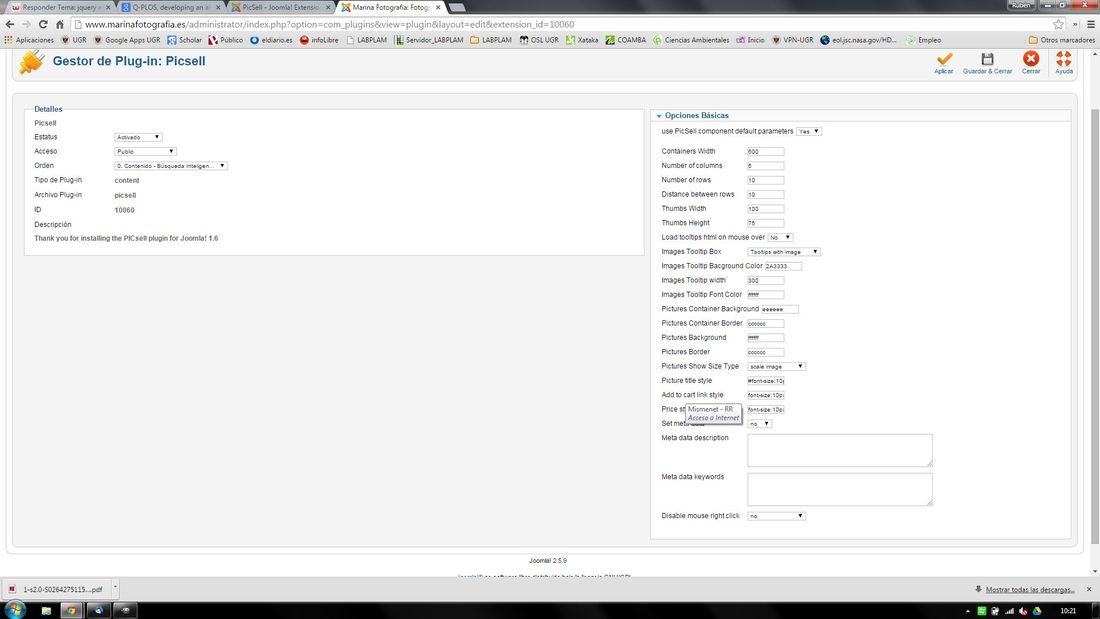Open Chrome from the Windows taskbar

click(x=71, y=611)
